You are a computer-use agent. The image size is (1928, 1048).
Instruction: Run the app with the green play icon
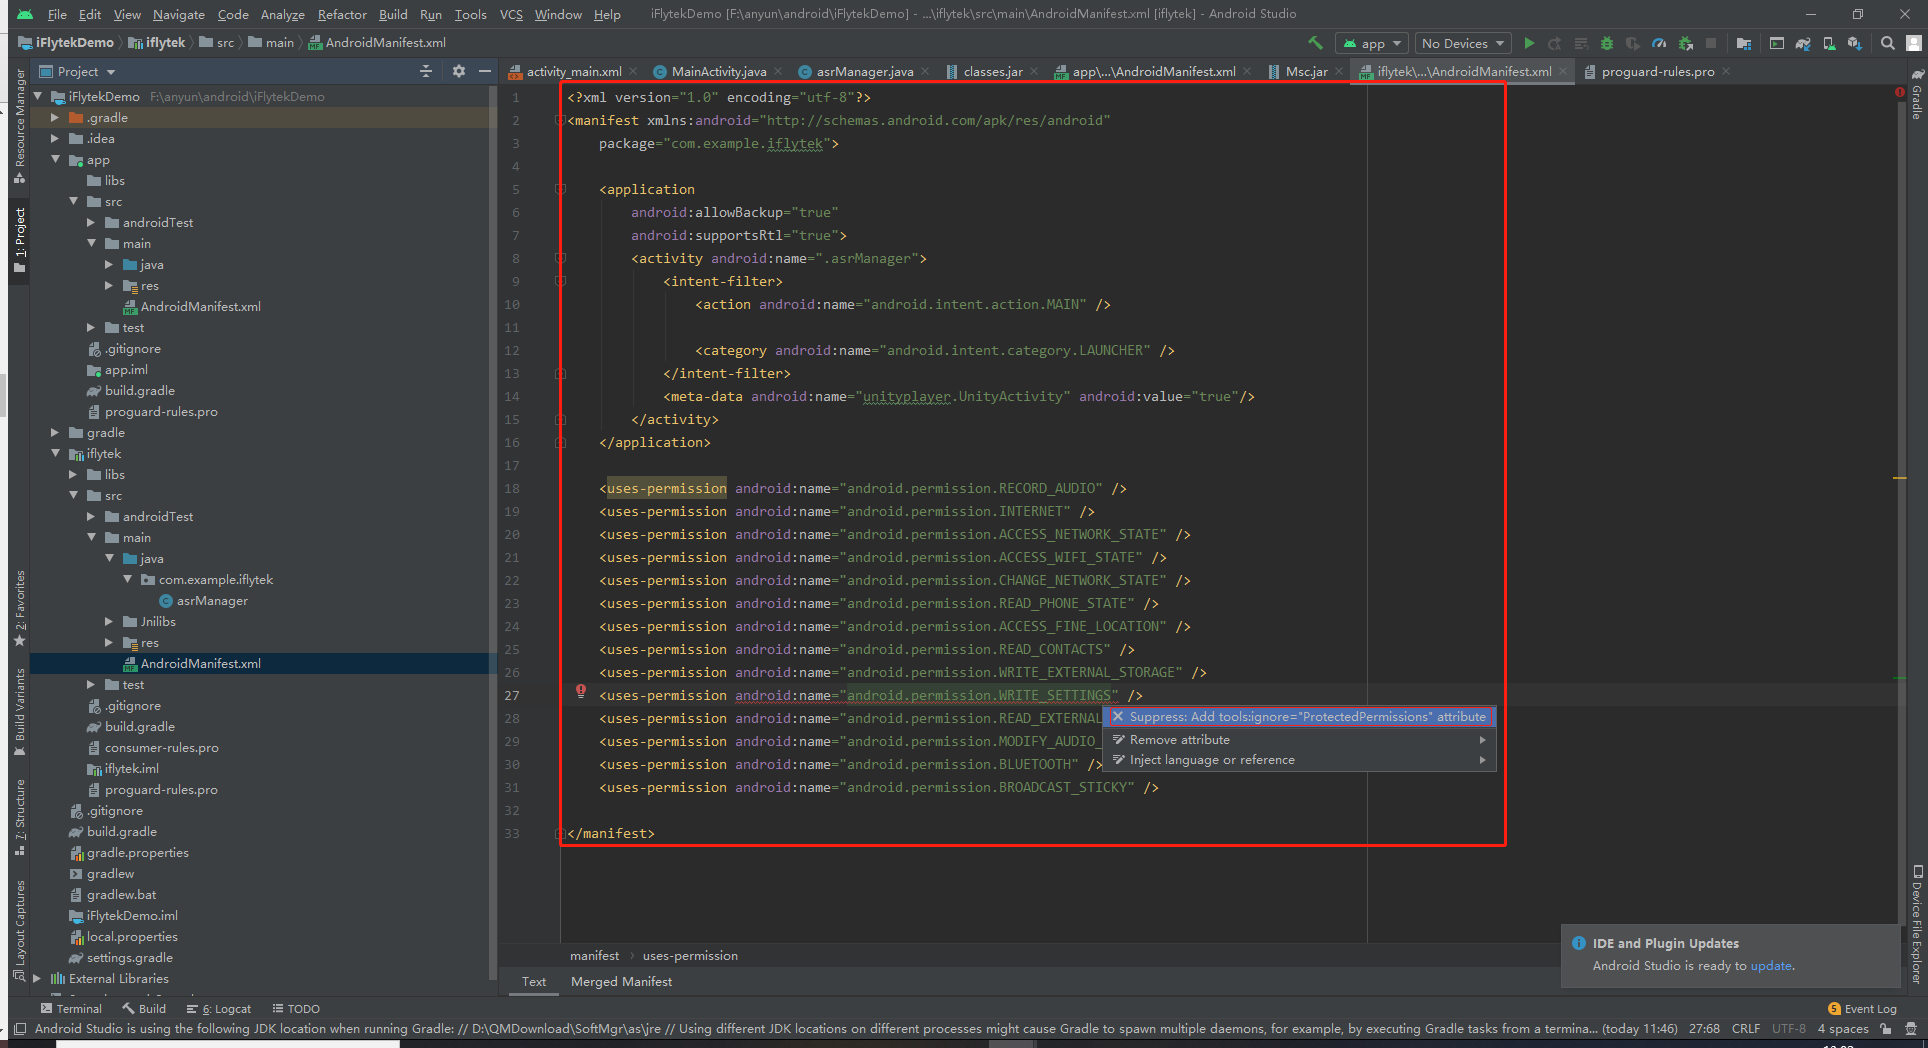coord(1529,43)
